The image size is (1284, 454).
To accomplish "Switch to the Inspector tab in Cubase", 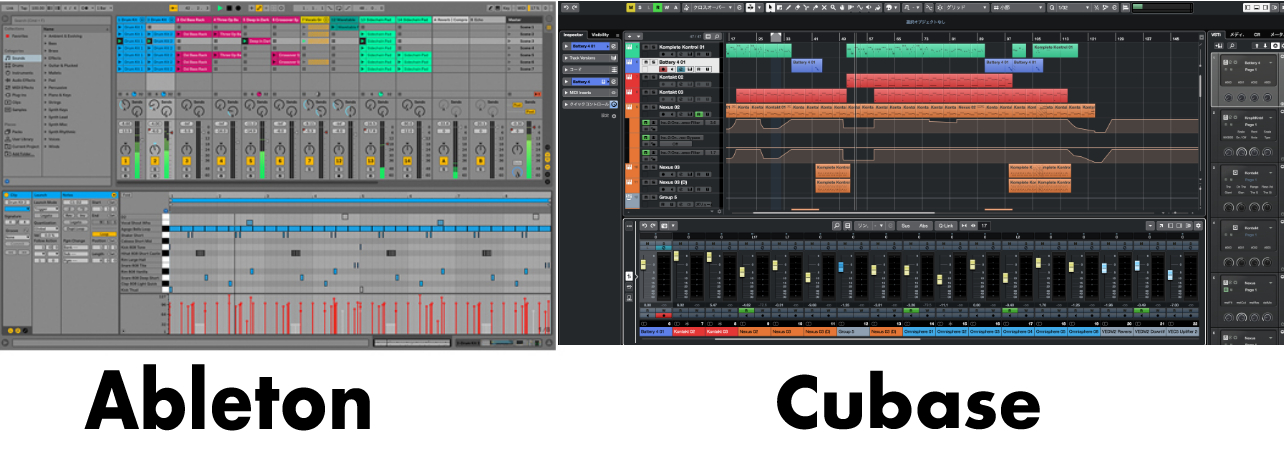I will pos(573,35).
